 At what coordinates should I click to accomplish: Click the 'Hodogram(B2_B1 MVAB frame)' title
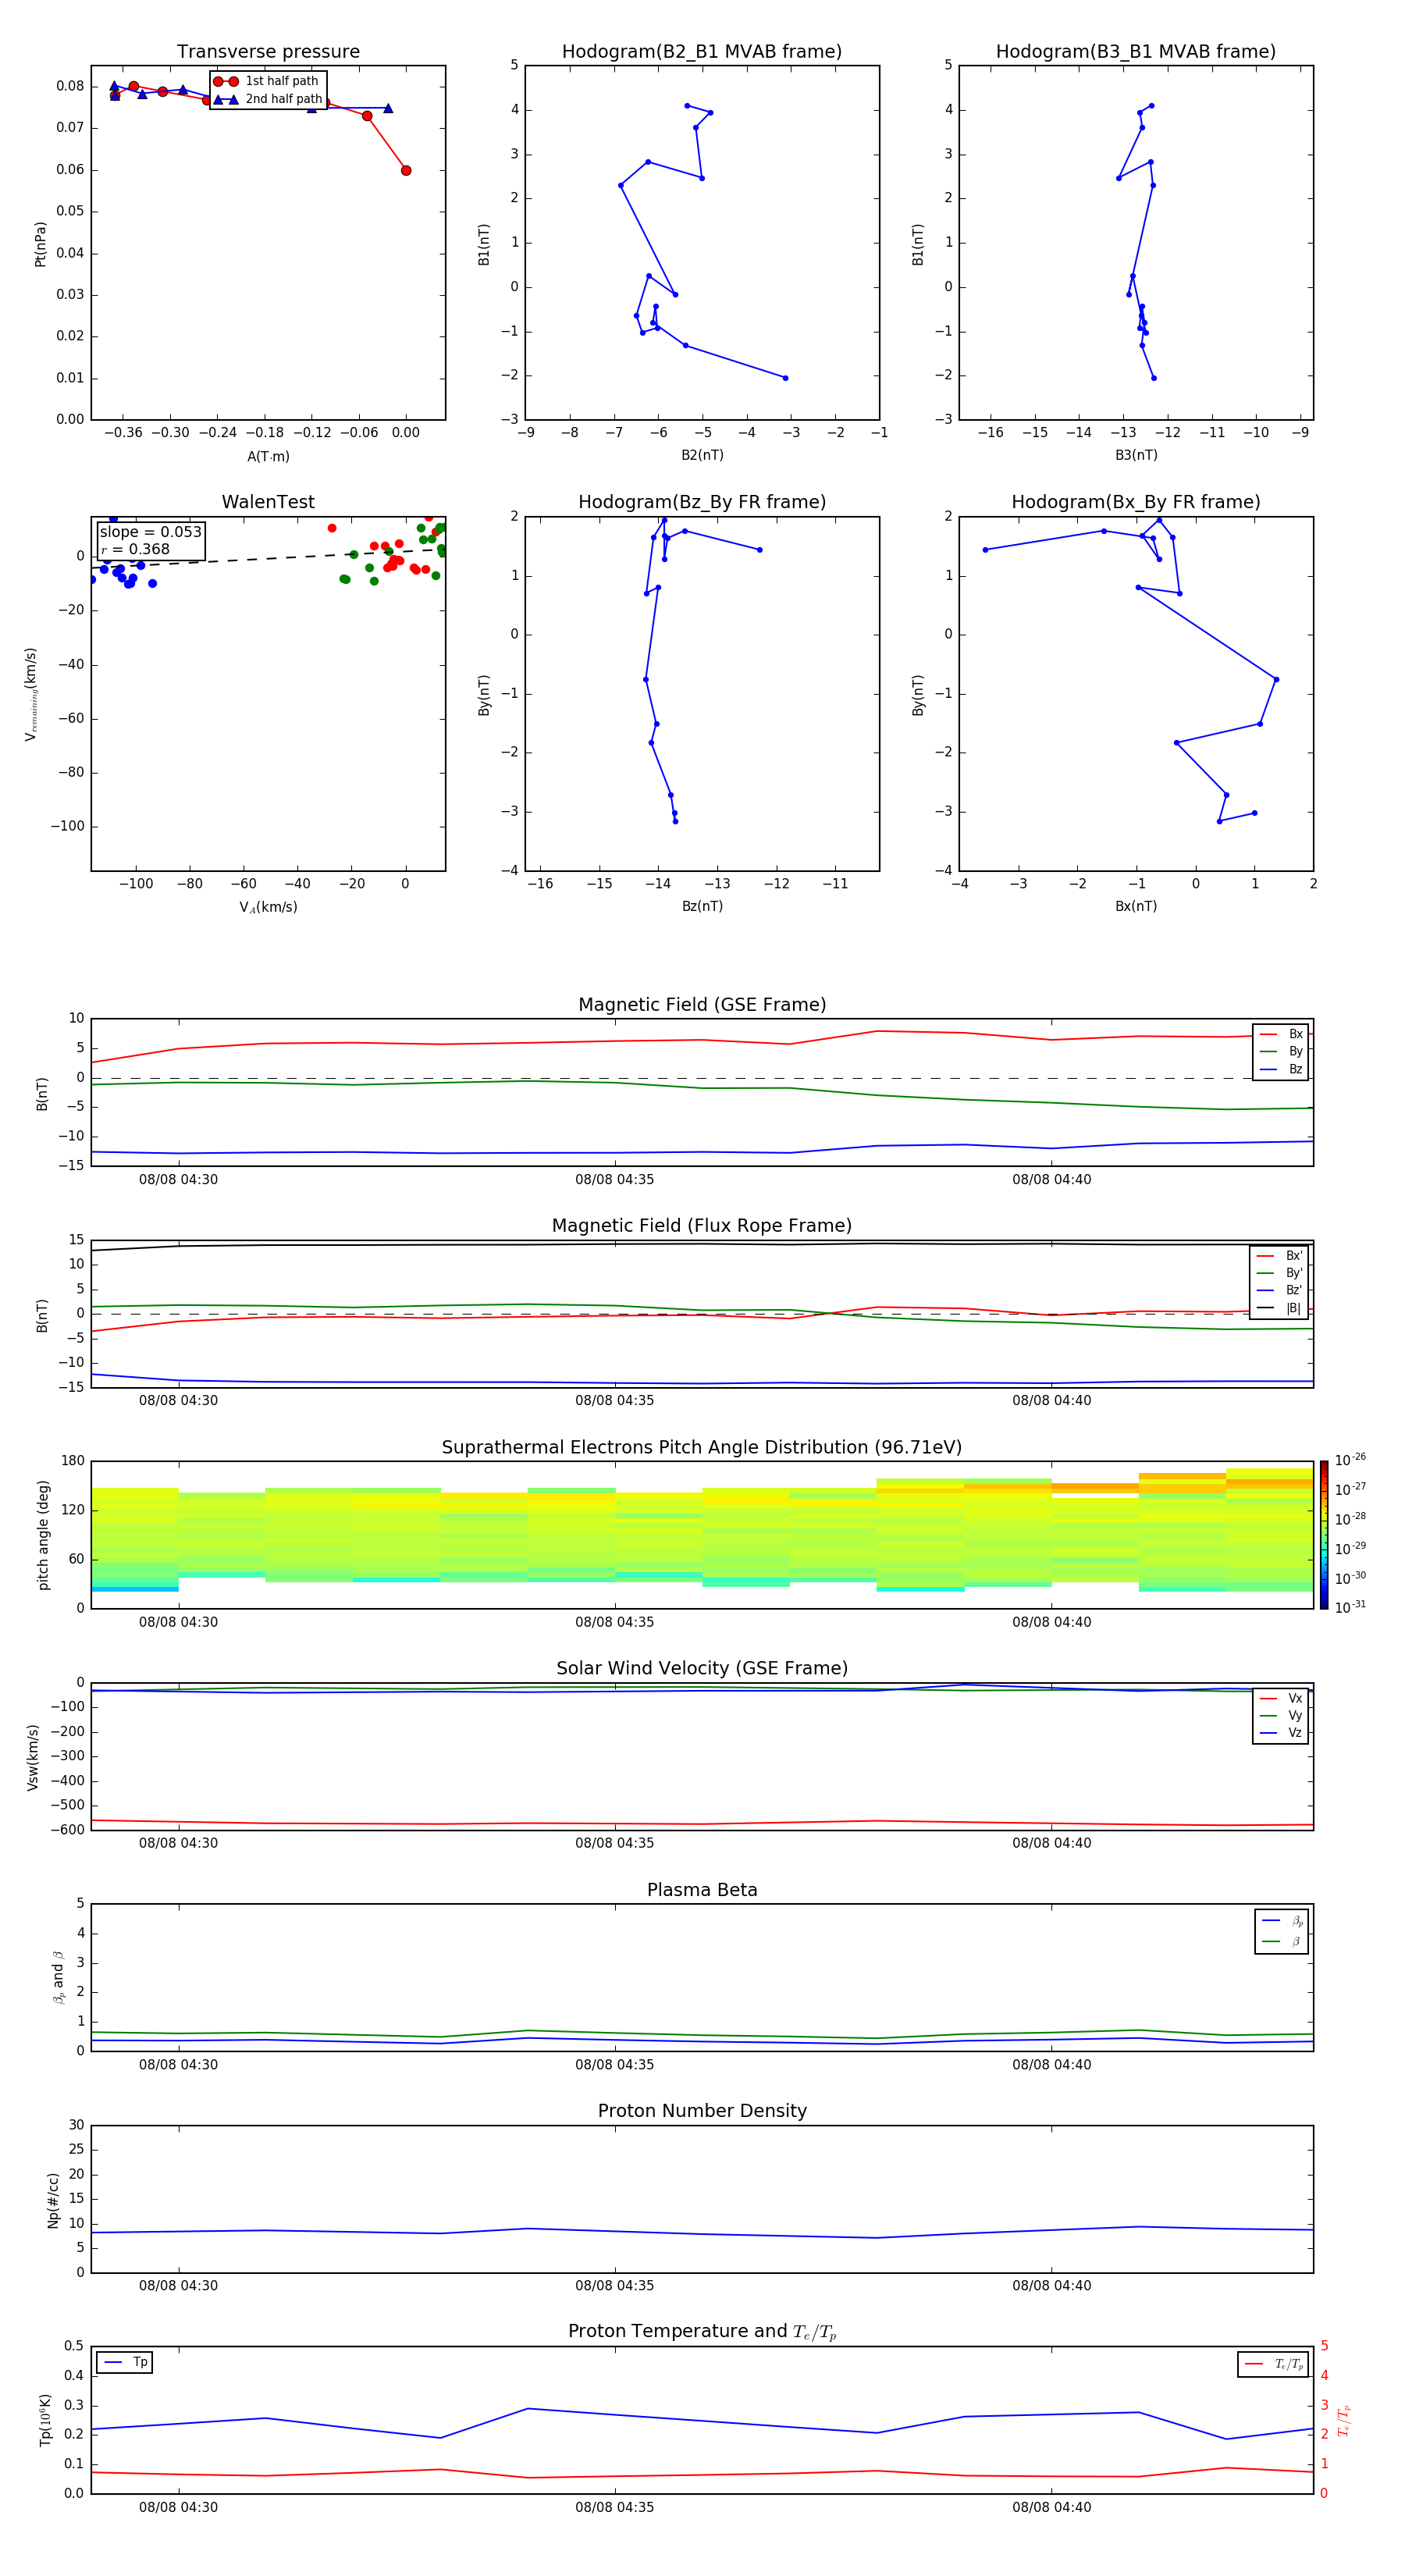702,52
